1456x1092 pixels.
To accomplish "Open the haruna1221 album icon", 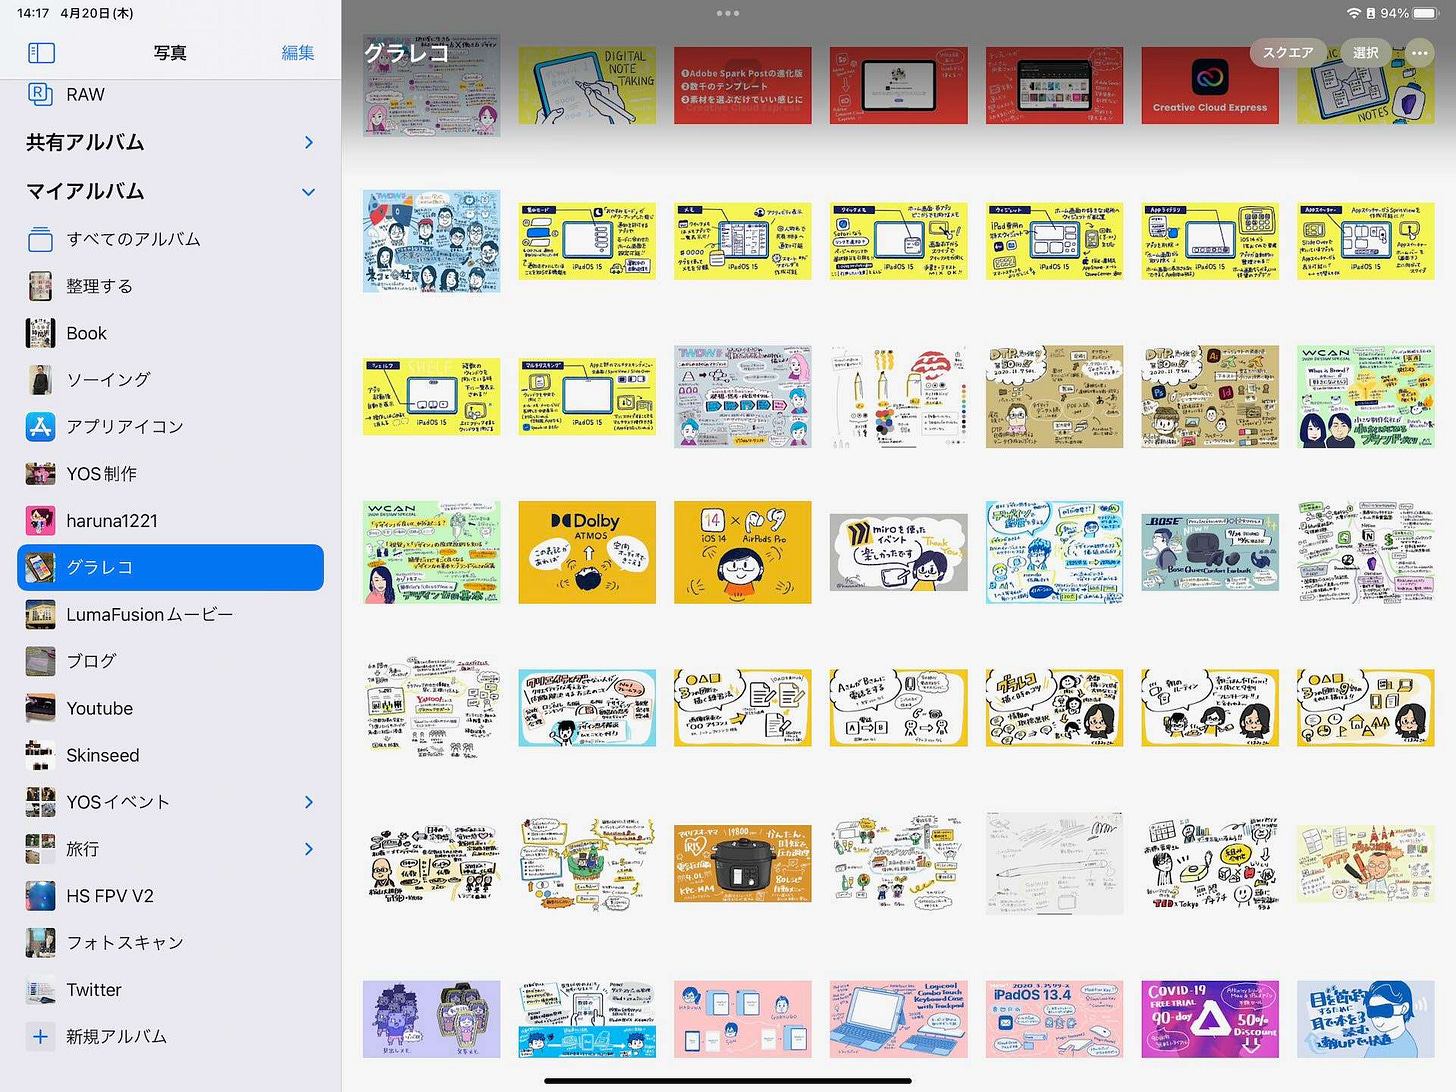I will pos(40,521).
